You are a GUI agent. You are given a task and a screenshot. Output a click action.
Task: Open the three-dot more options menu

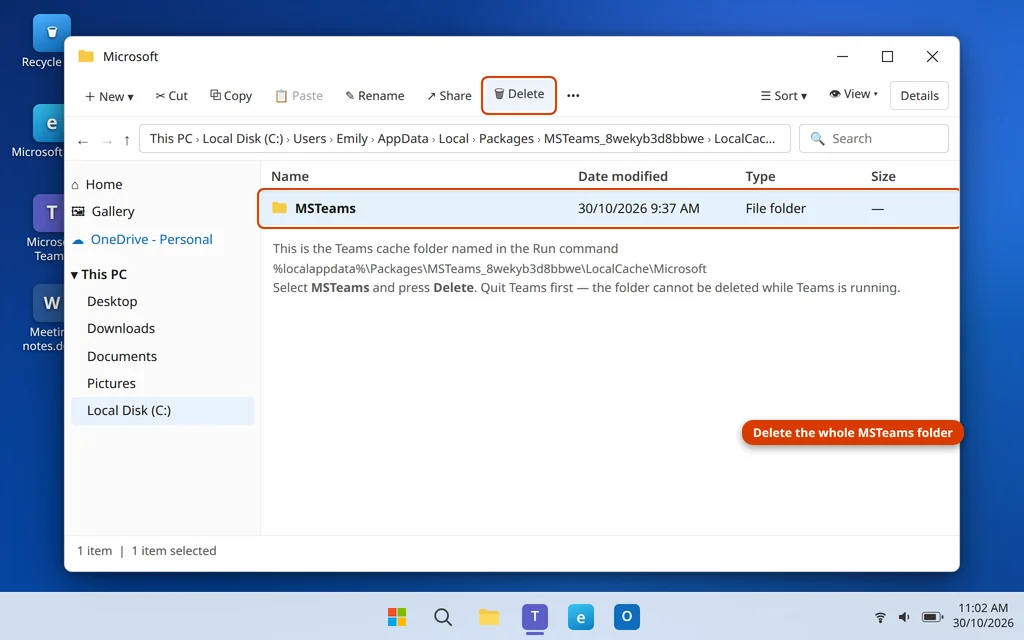(573, 96)
